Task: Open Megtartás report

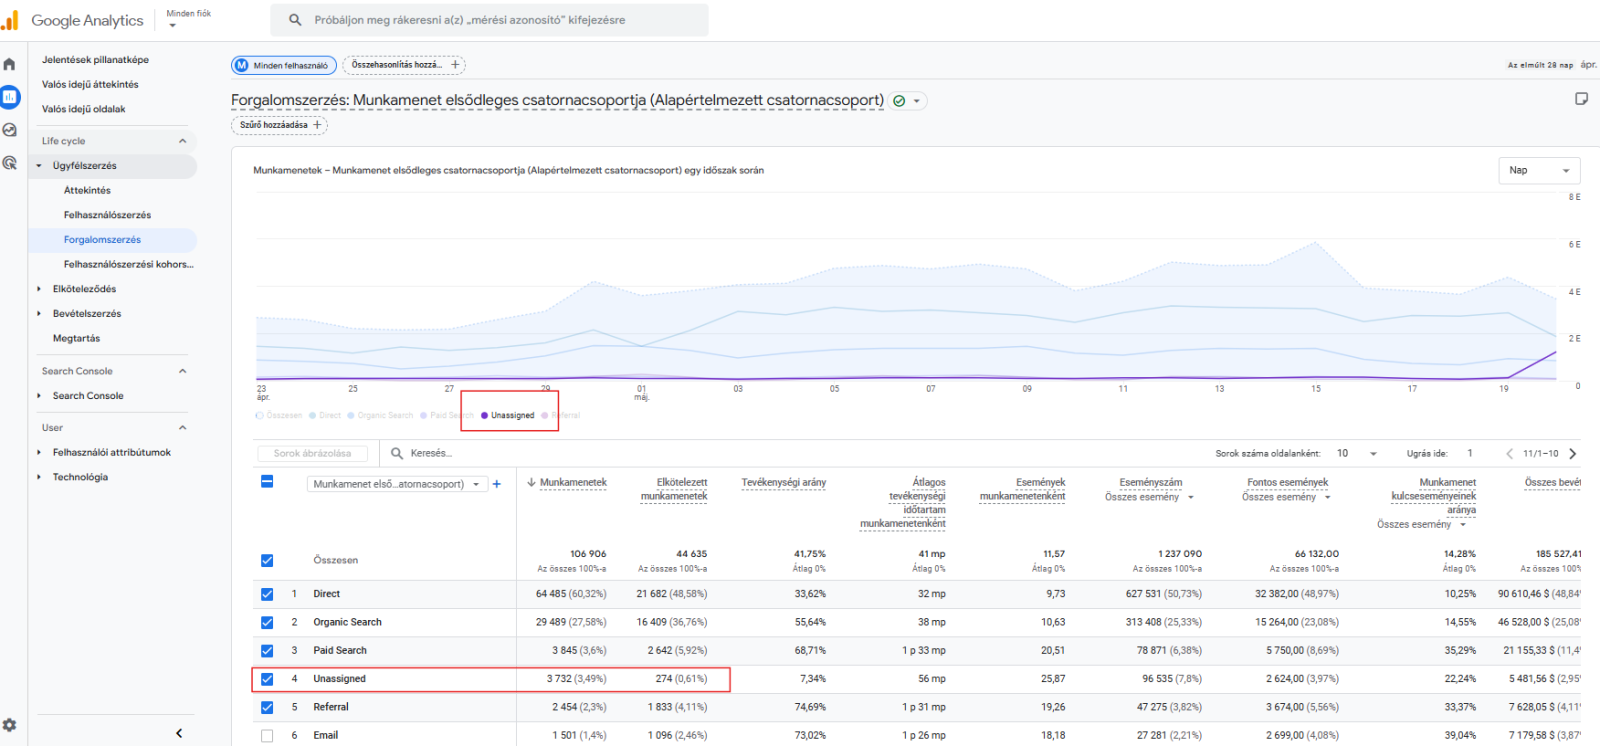Action: coord(76,338)
